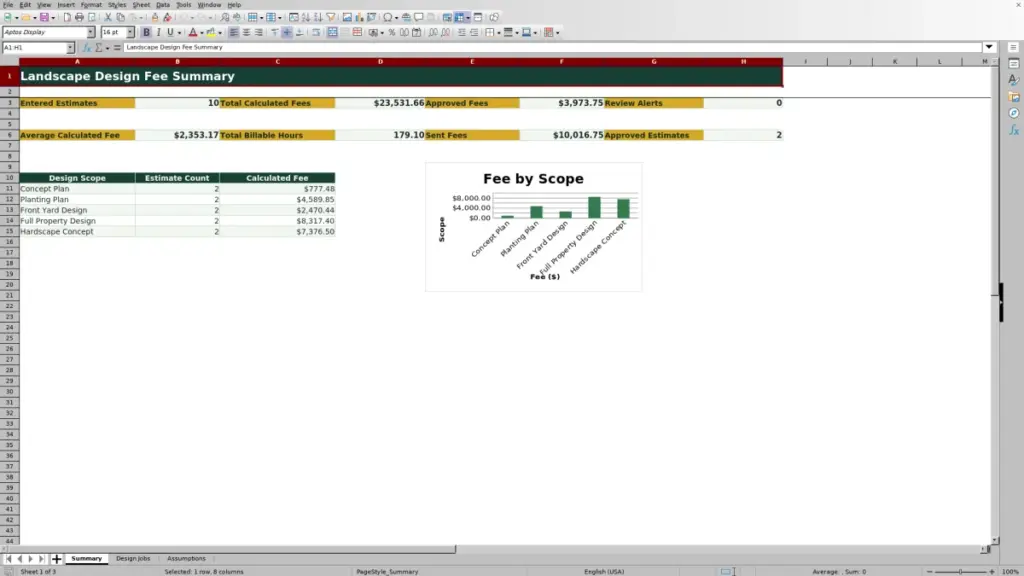Click the zoom in plus button

point(991,571)
